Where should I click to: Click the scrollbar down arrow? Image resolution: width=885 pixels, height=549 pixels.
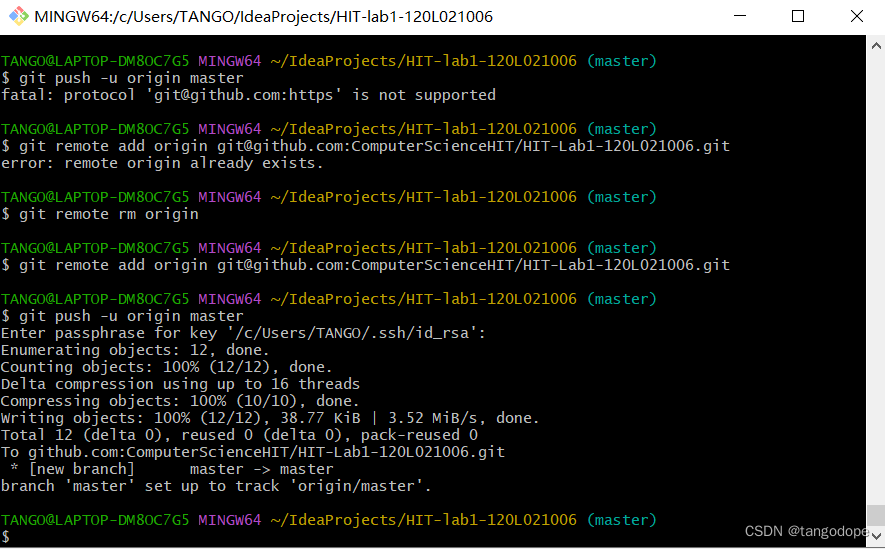click(x=875, y=535)
